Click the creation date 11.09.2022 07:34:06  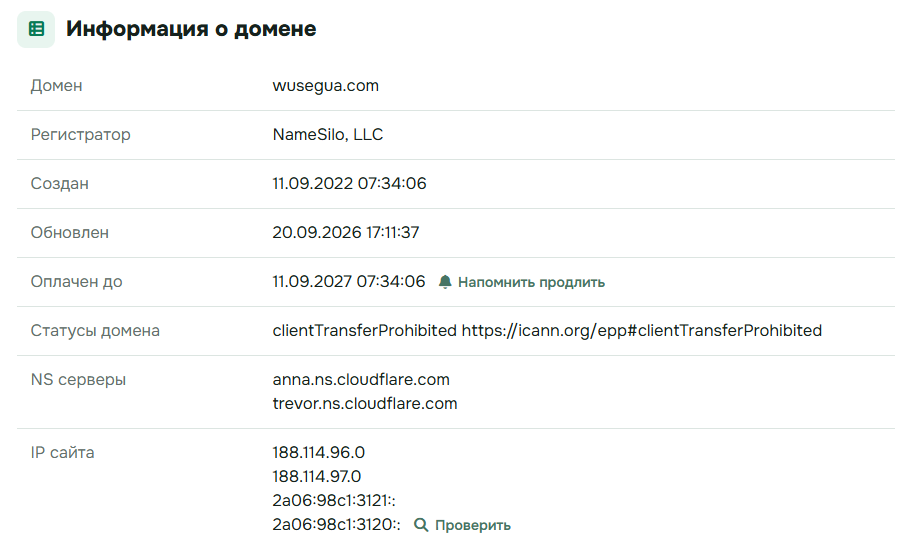349,183
